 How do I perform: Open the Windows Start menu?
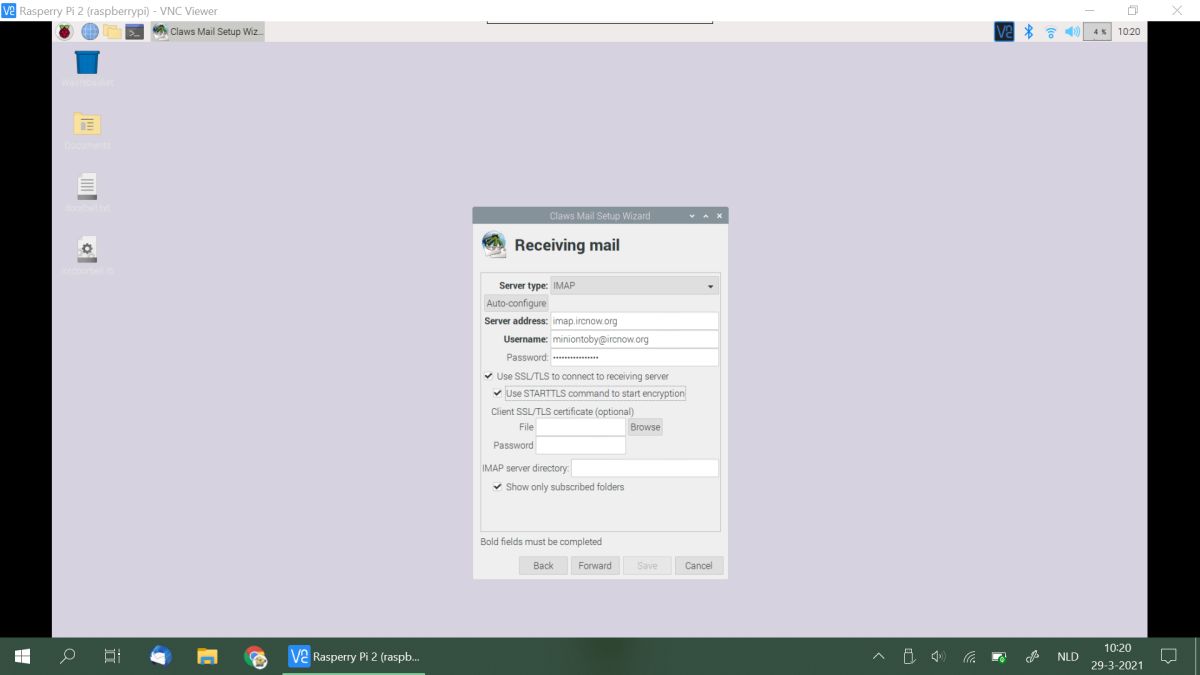pyautogui.click(x=22, y=657)
